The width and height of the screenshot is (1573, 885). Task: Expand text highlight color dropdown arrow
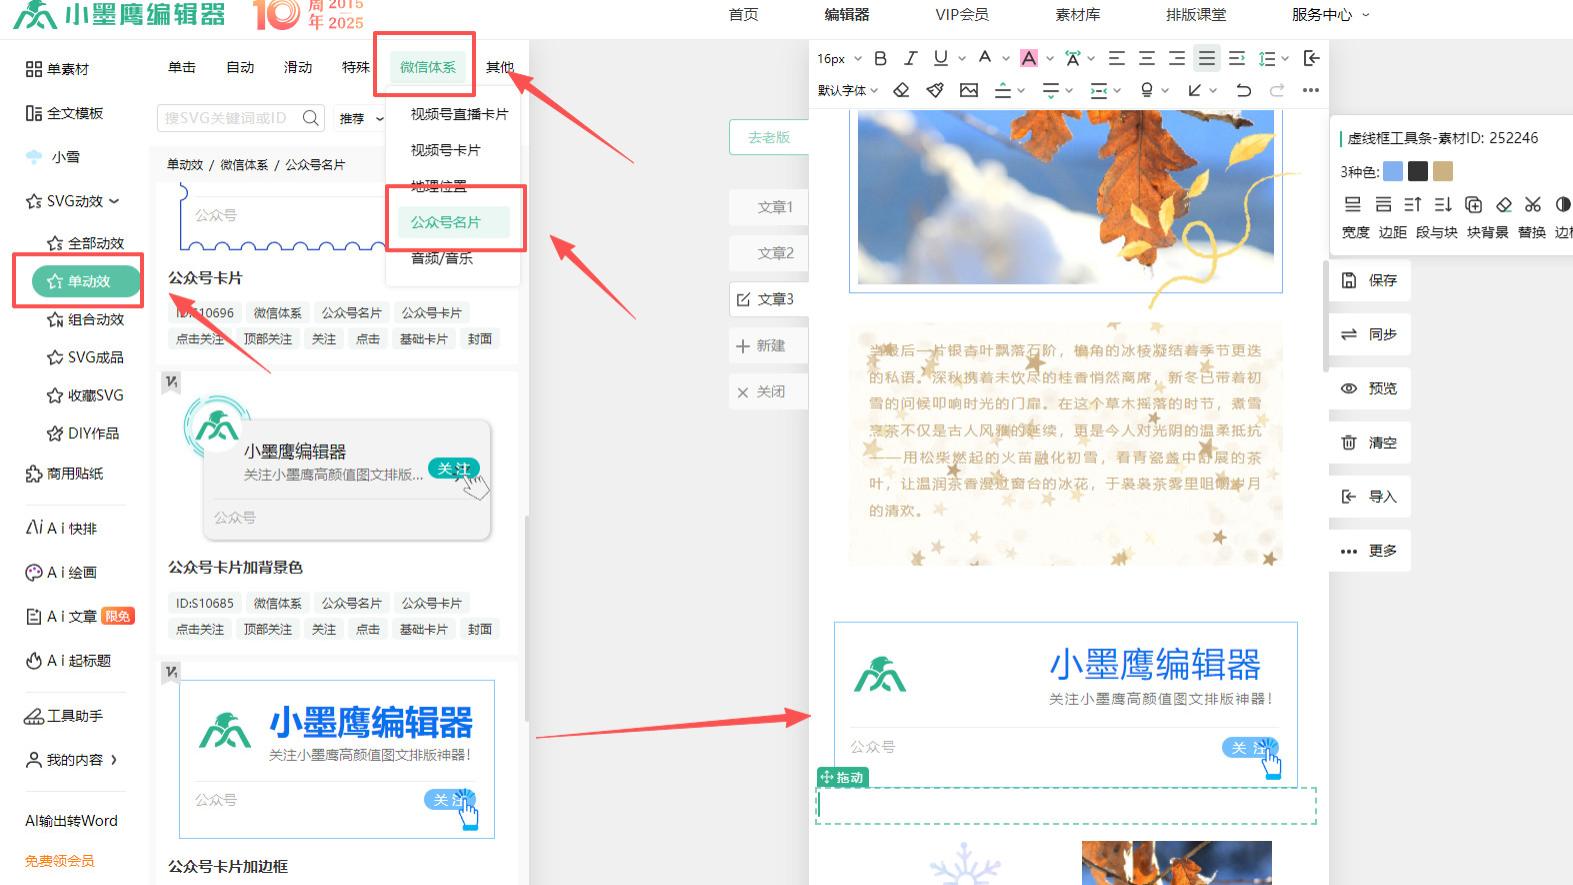pyautogui.click(x=1050, y=59)
